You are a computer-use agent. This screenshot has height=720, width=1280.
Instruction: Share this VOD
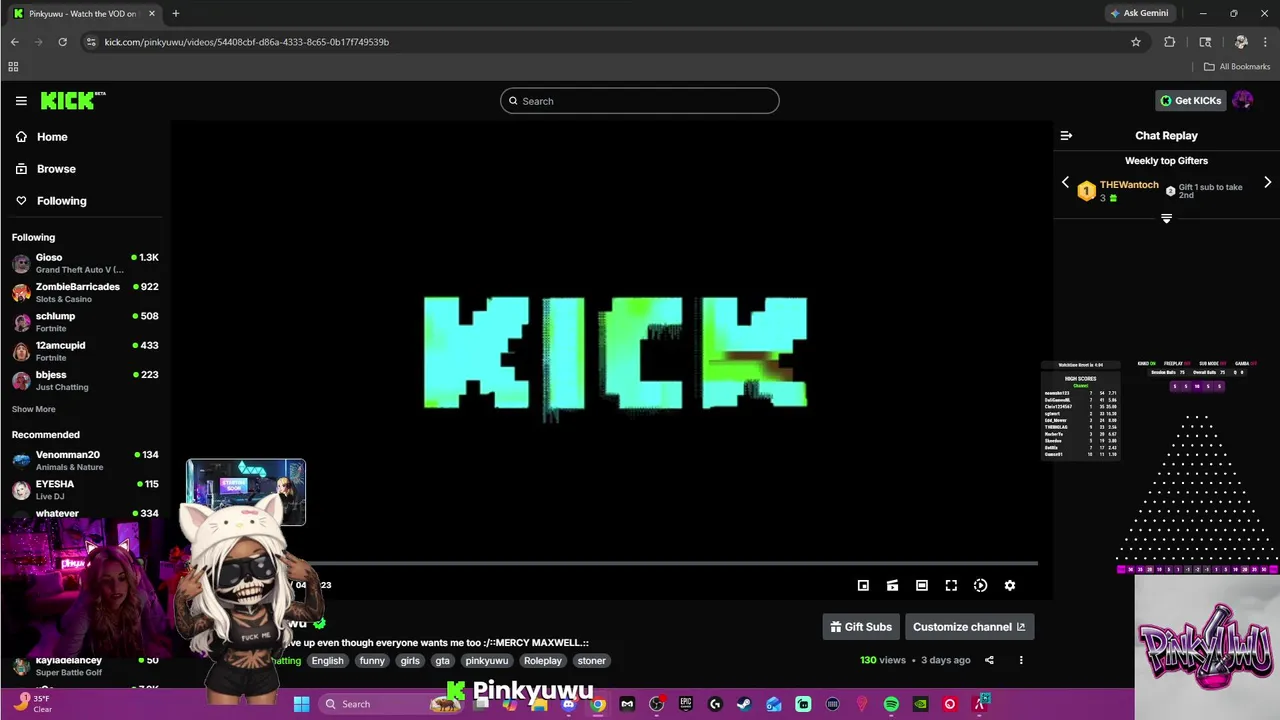coord(989,660)
